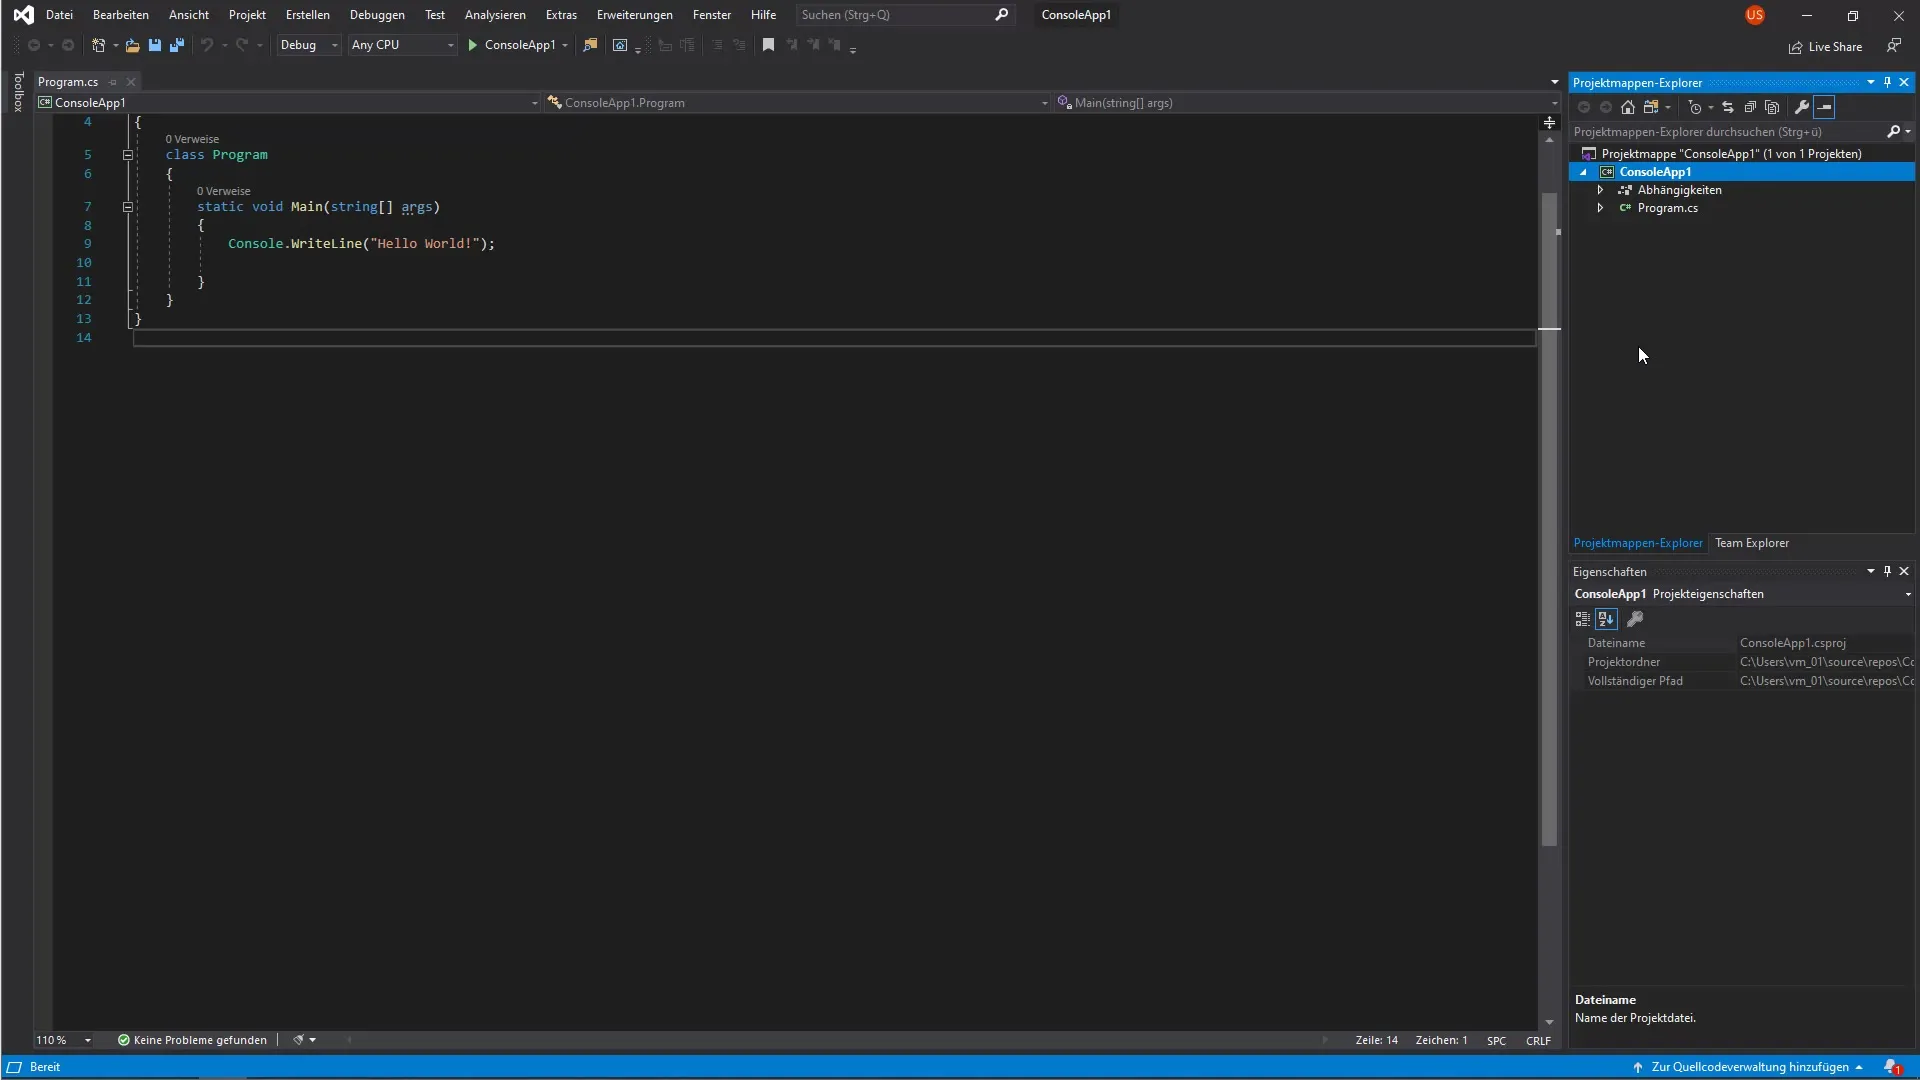Click the Save All icon
Viewport: 1920px width, 1080px height.
(177, 45)
